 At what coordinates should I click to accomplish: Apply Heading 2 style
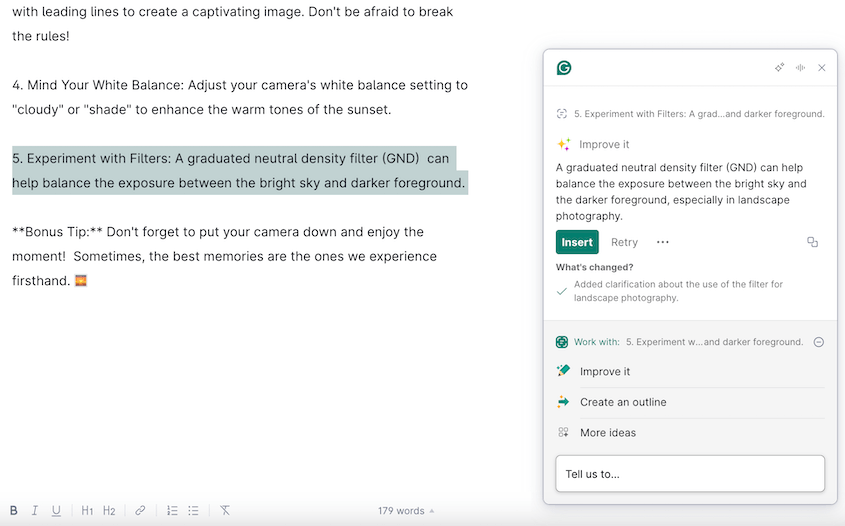109,510
